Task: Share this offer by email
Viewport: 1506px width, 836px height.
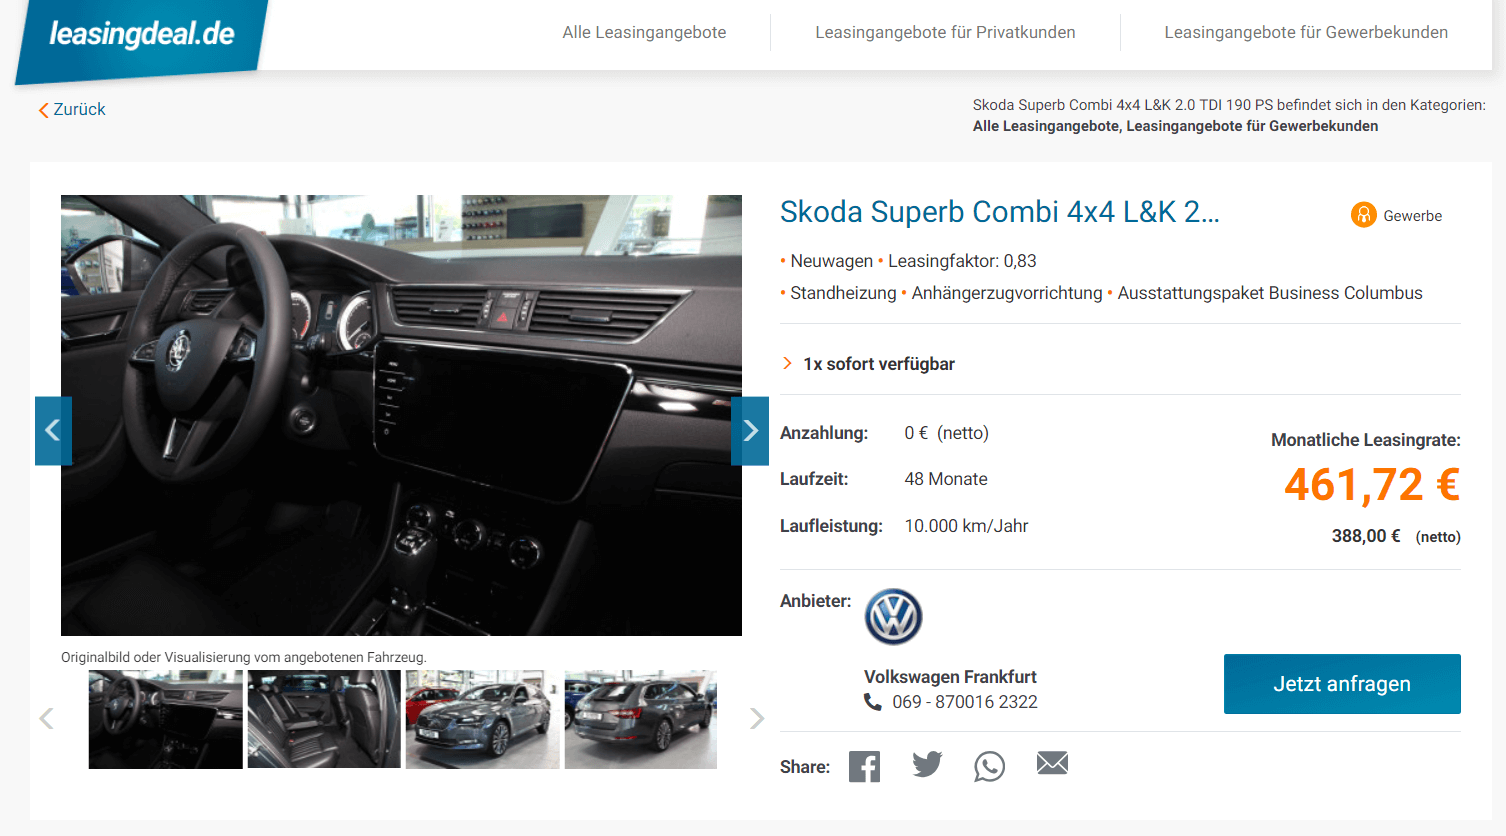Action: [1052, 763]
